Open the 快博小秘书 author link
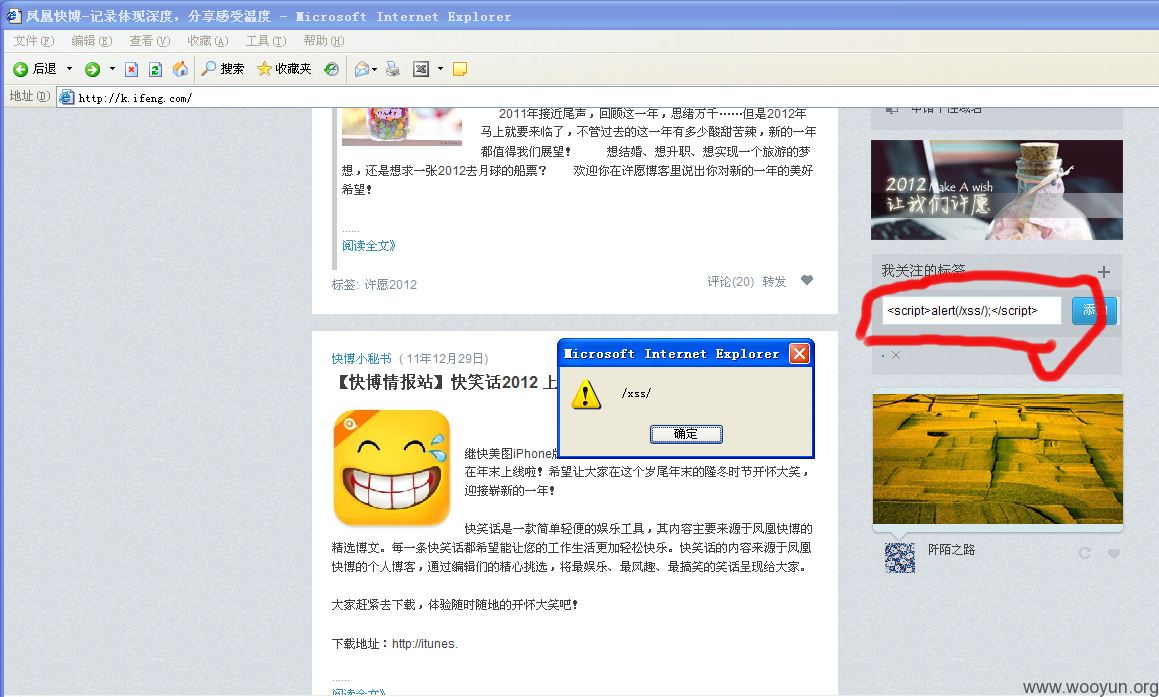The image size is (1159, 697). [x=361, y=358]
